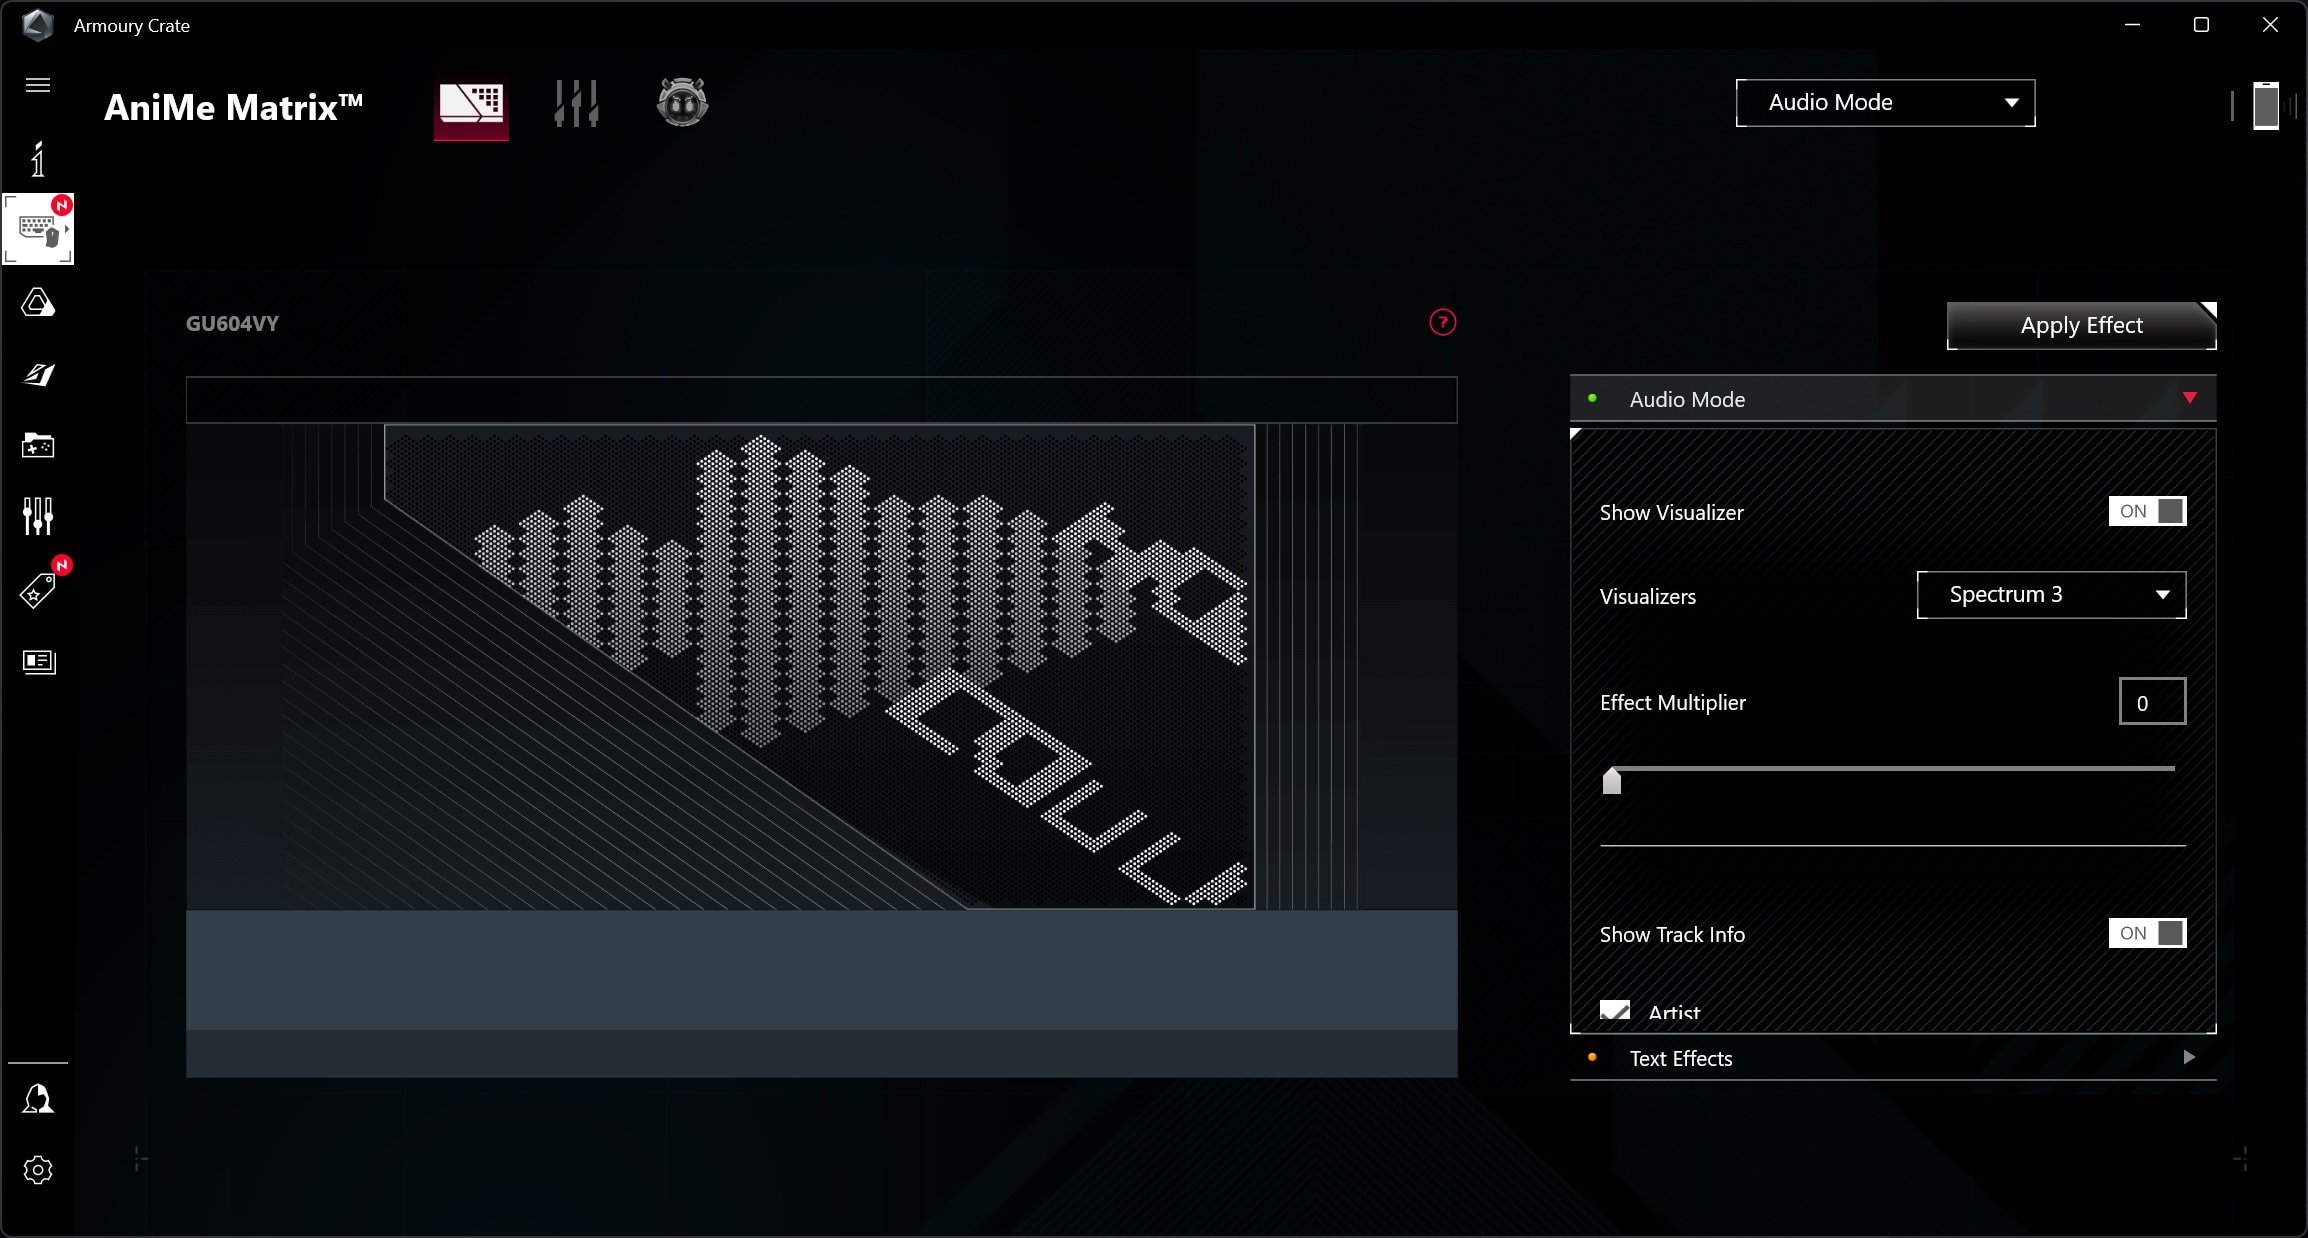
Task: Open the user/account profile icon
Action: [38, 1099]
